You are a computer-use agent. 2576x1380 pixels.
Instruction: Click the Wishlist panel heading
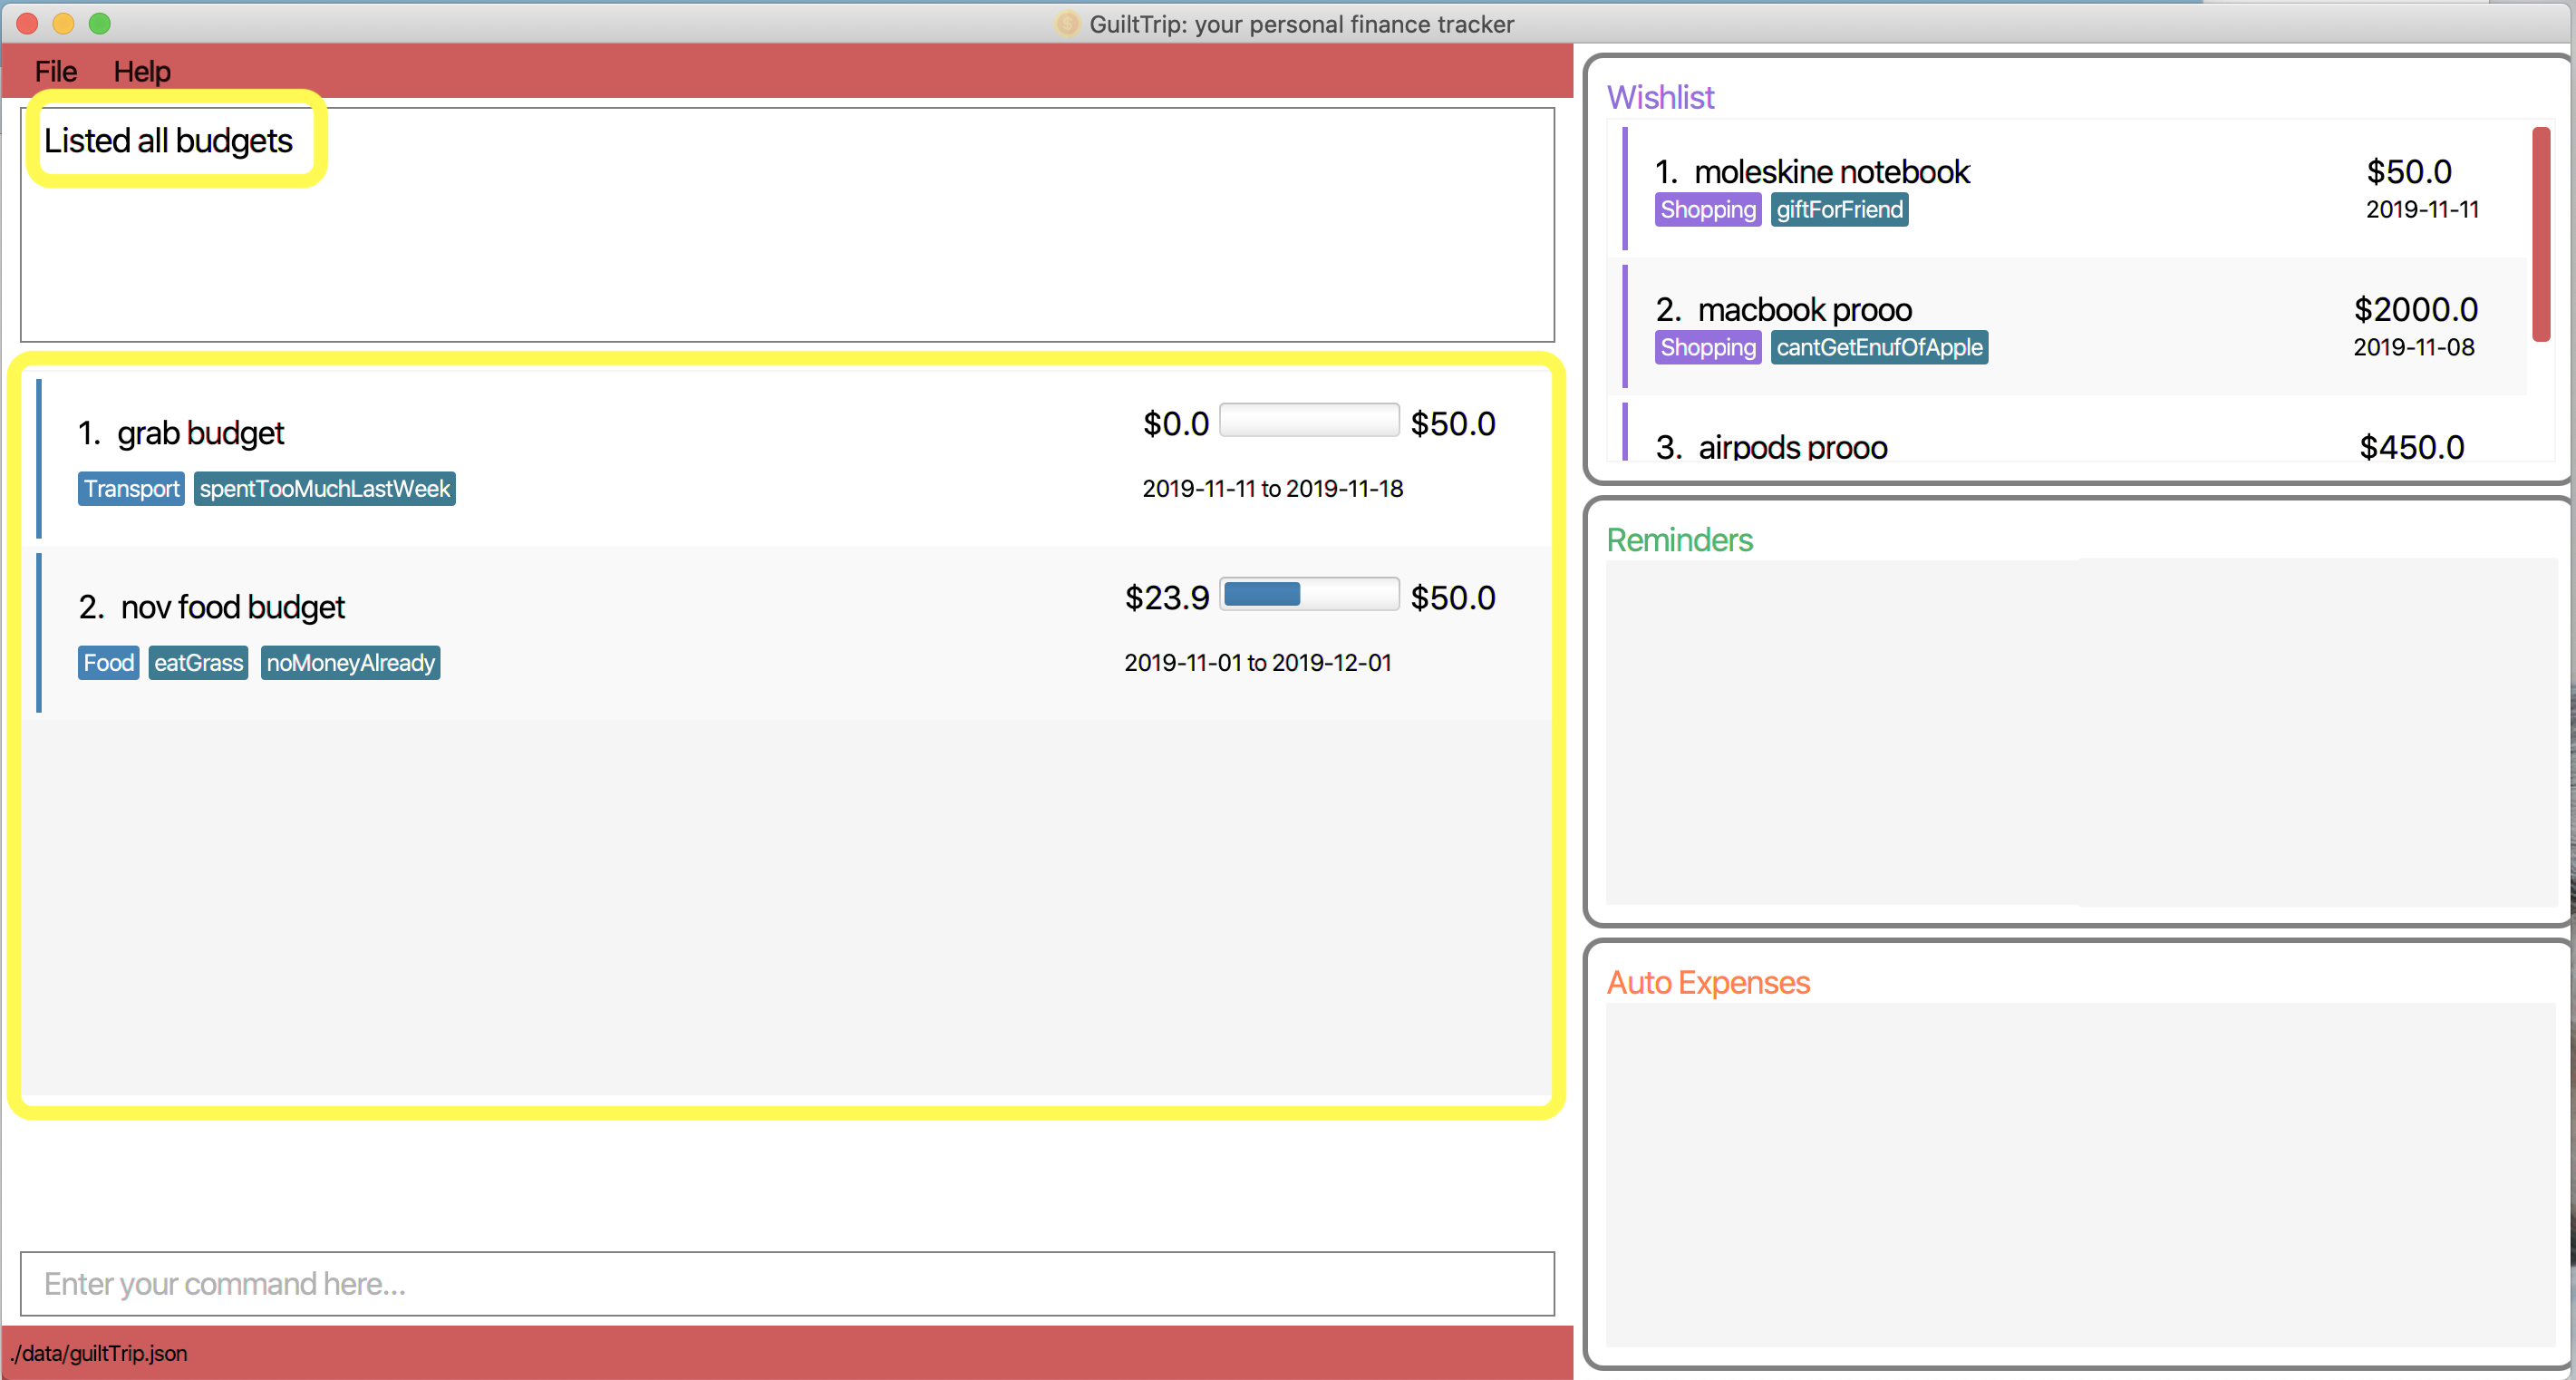(x=1660, y=98)
